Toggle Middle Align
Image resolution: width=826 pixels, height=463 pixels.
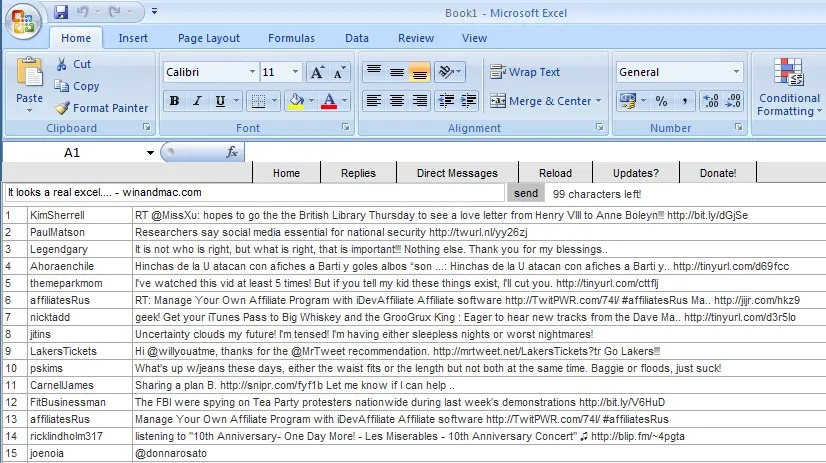397,72
